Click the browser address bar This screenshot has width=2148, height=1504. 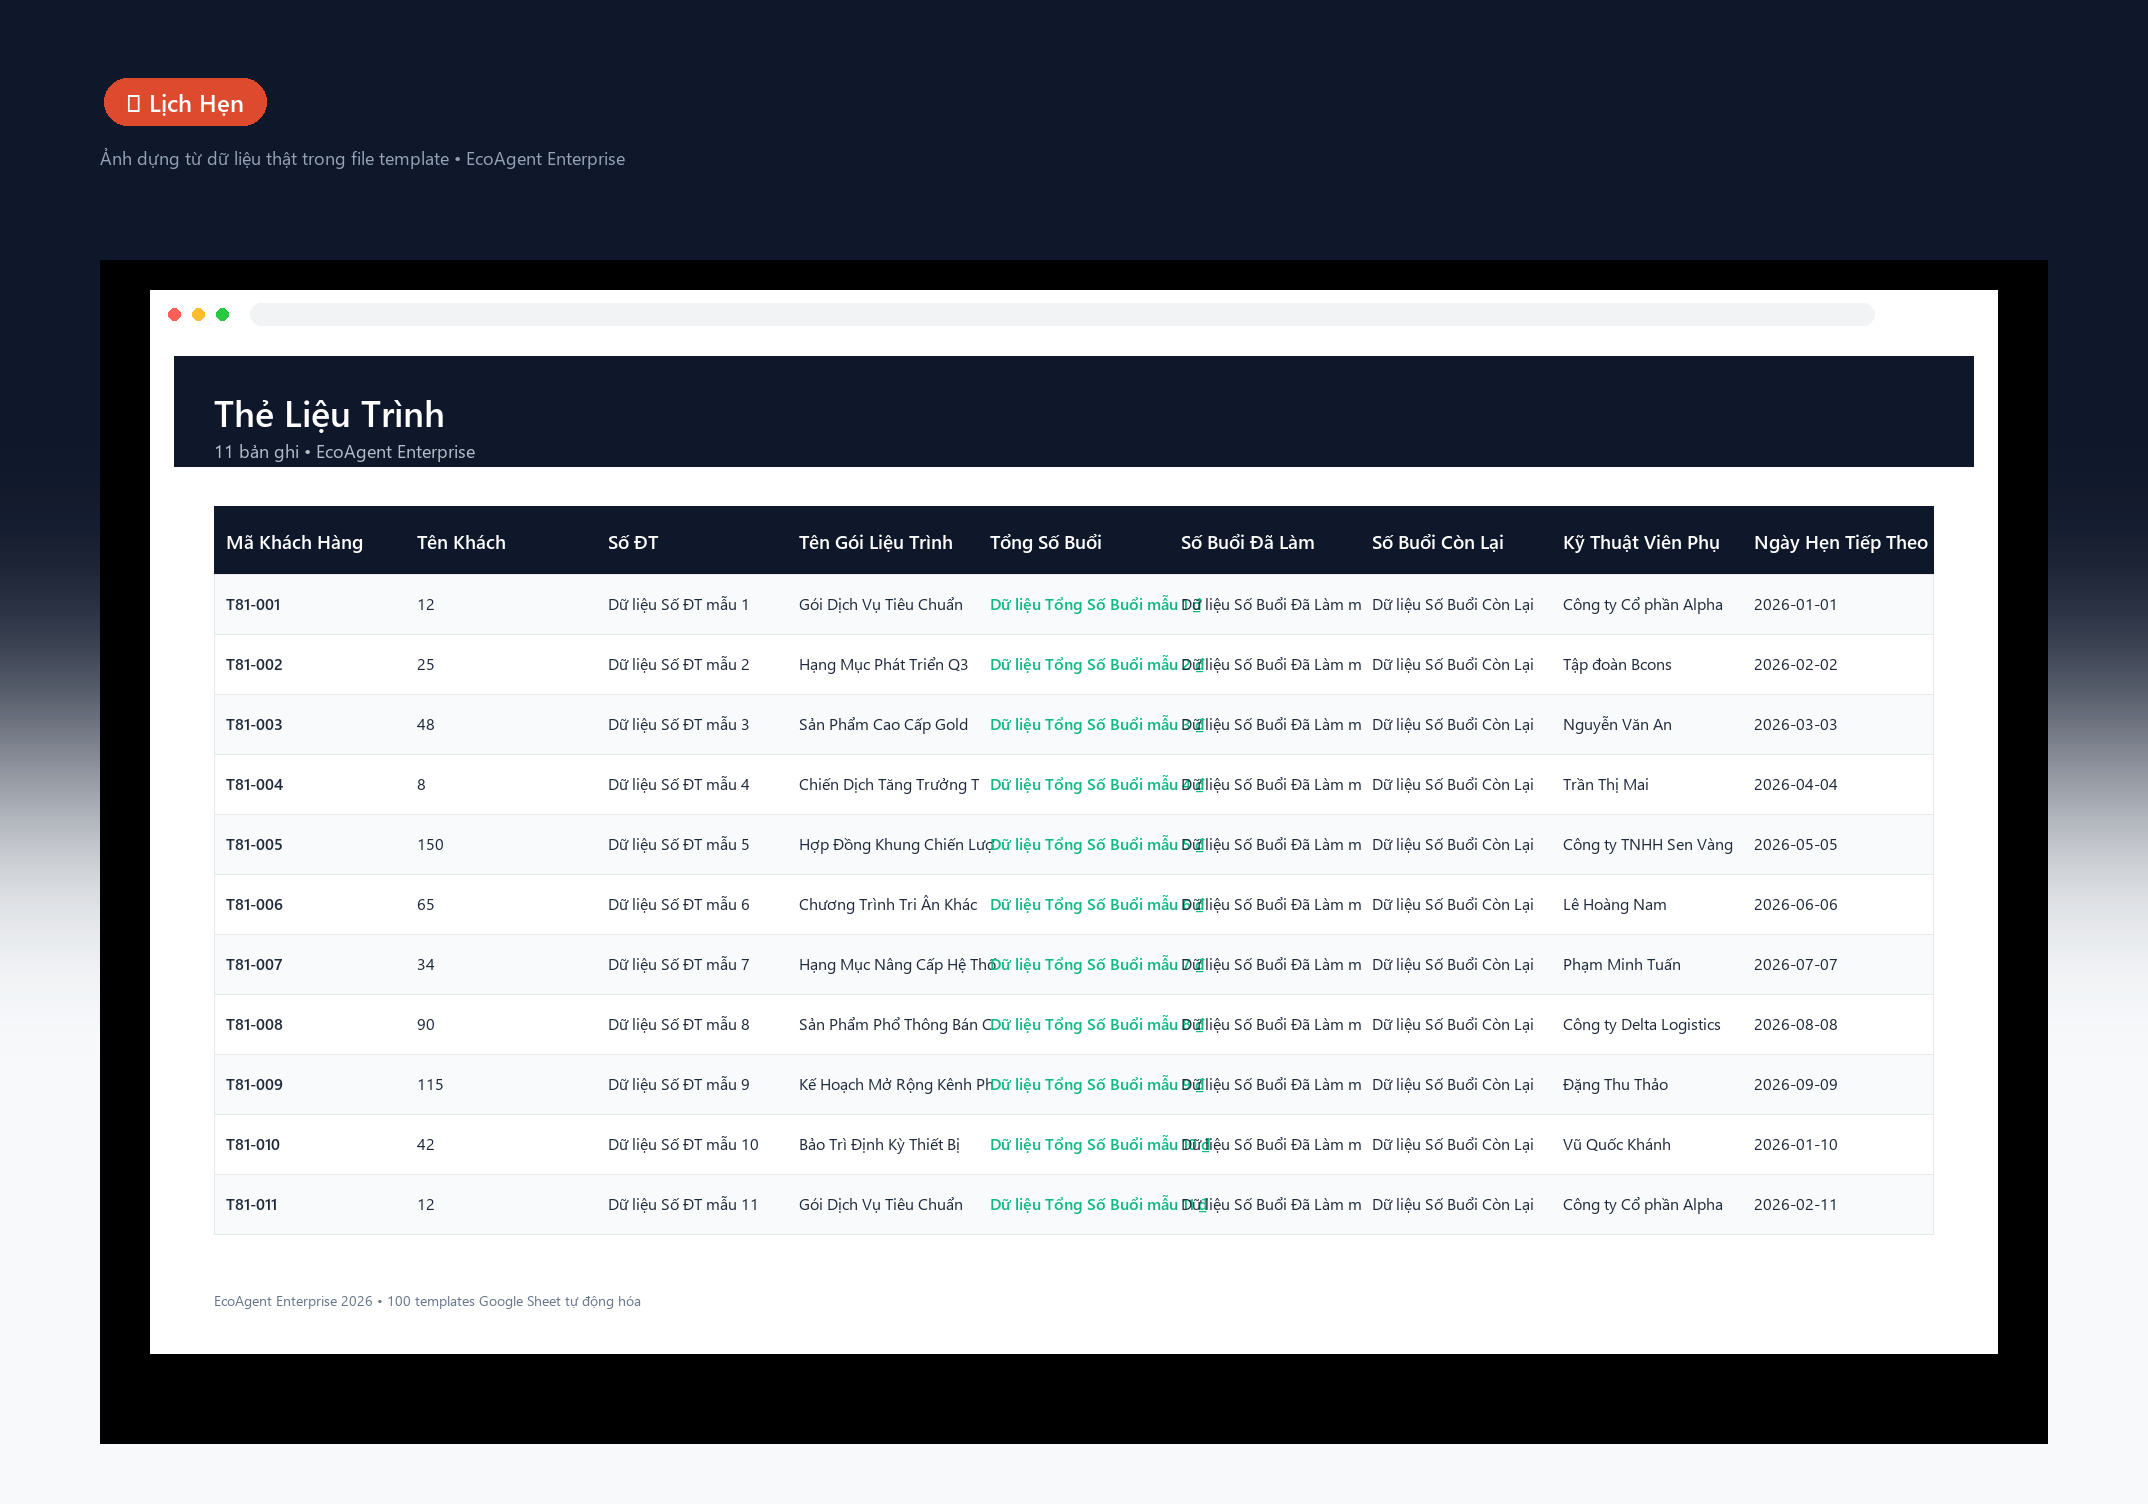(1062, 315)
